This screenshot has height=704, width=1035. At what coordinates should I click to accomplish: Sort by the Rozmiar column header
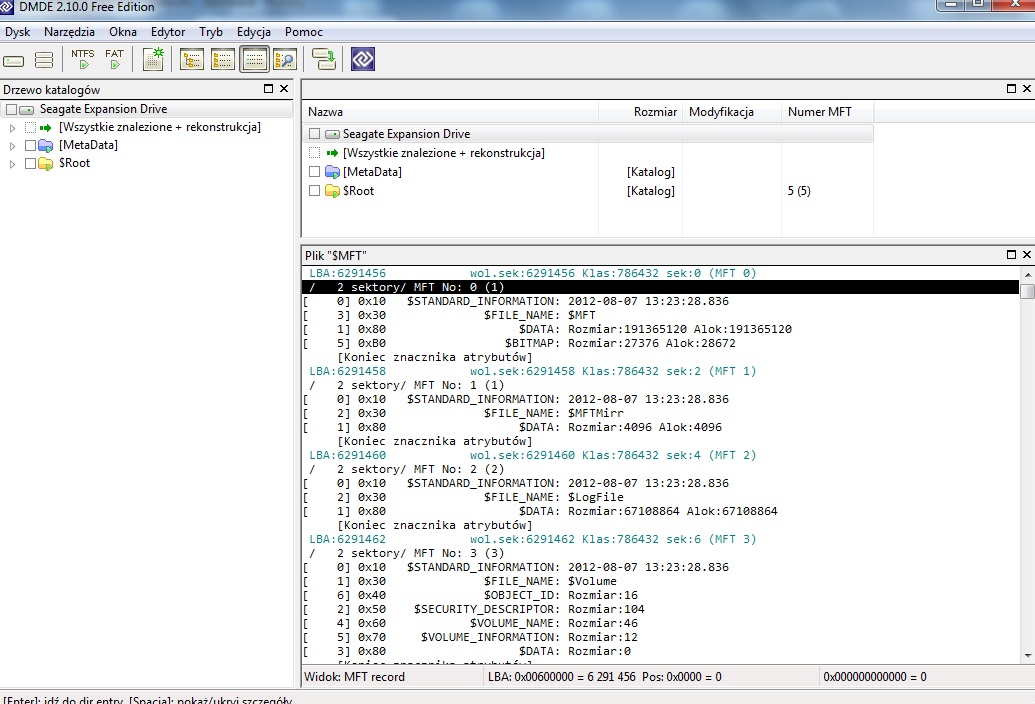[x=640, y=112]
